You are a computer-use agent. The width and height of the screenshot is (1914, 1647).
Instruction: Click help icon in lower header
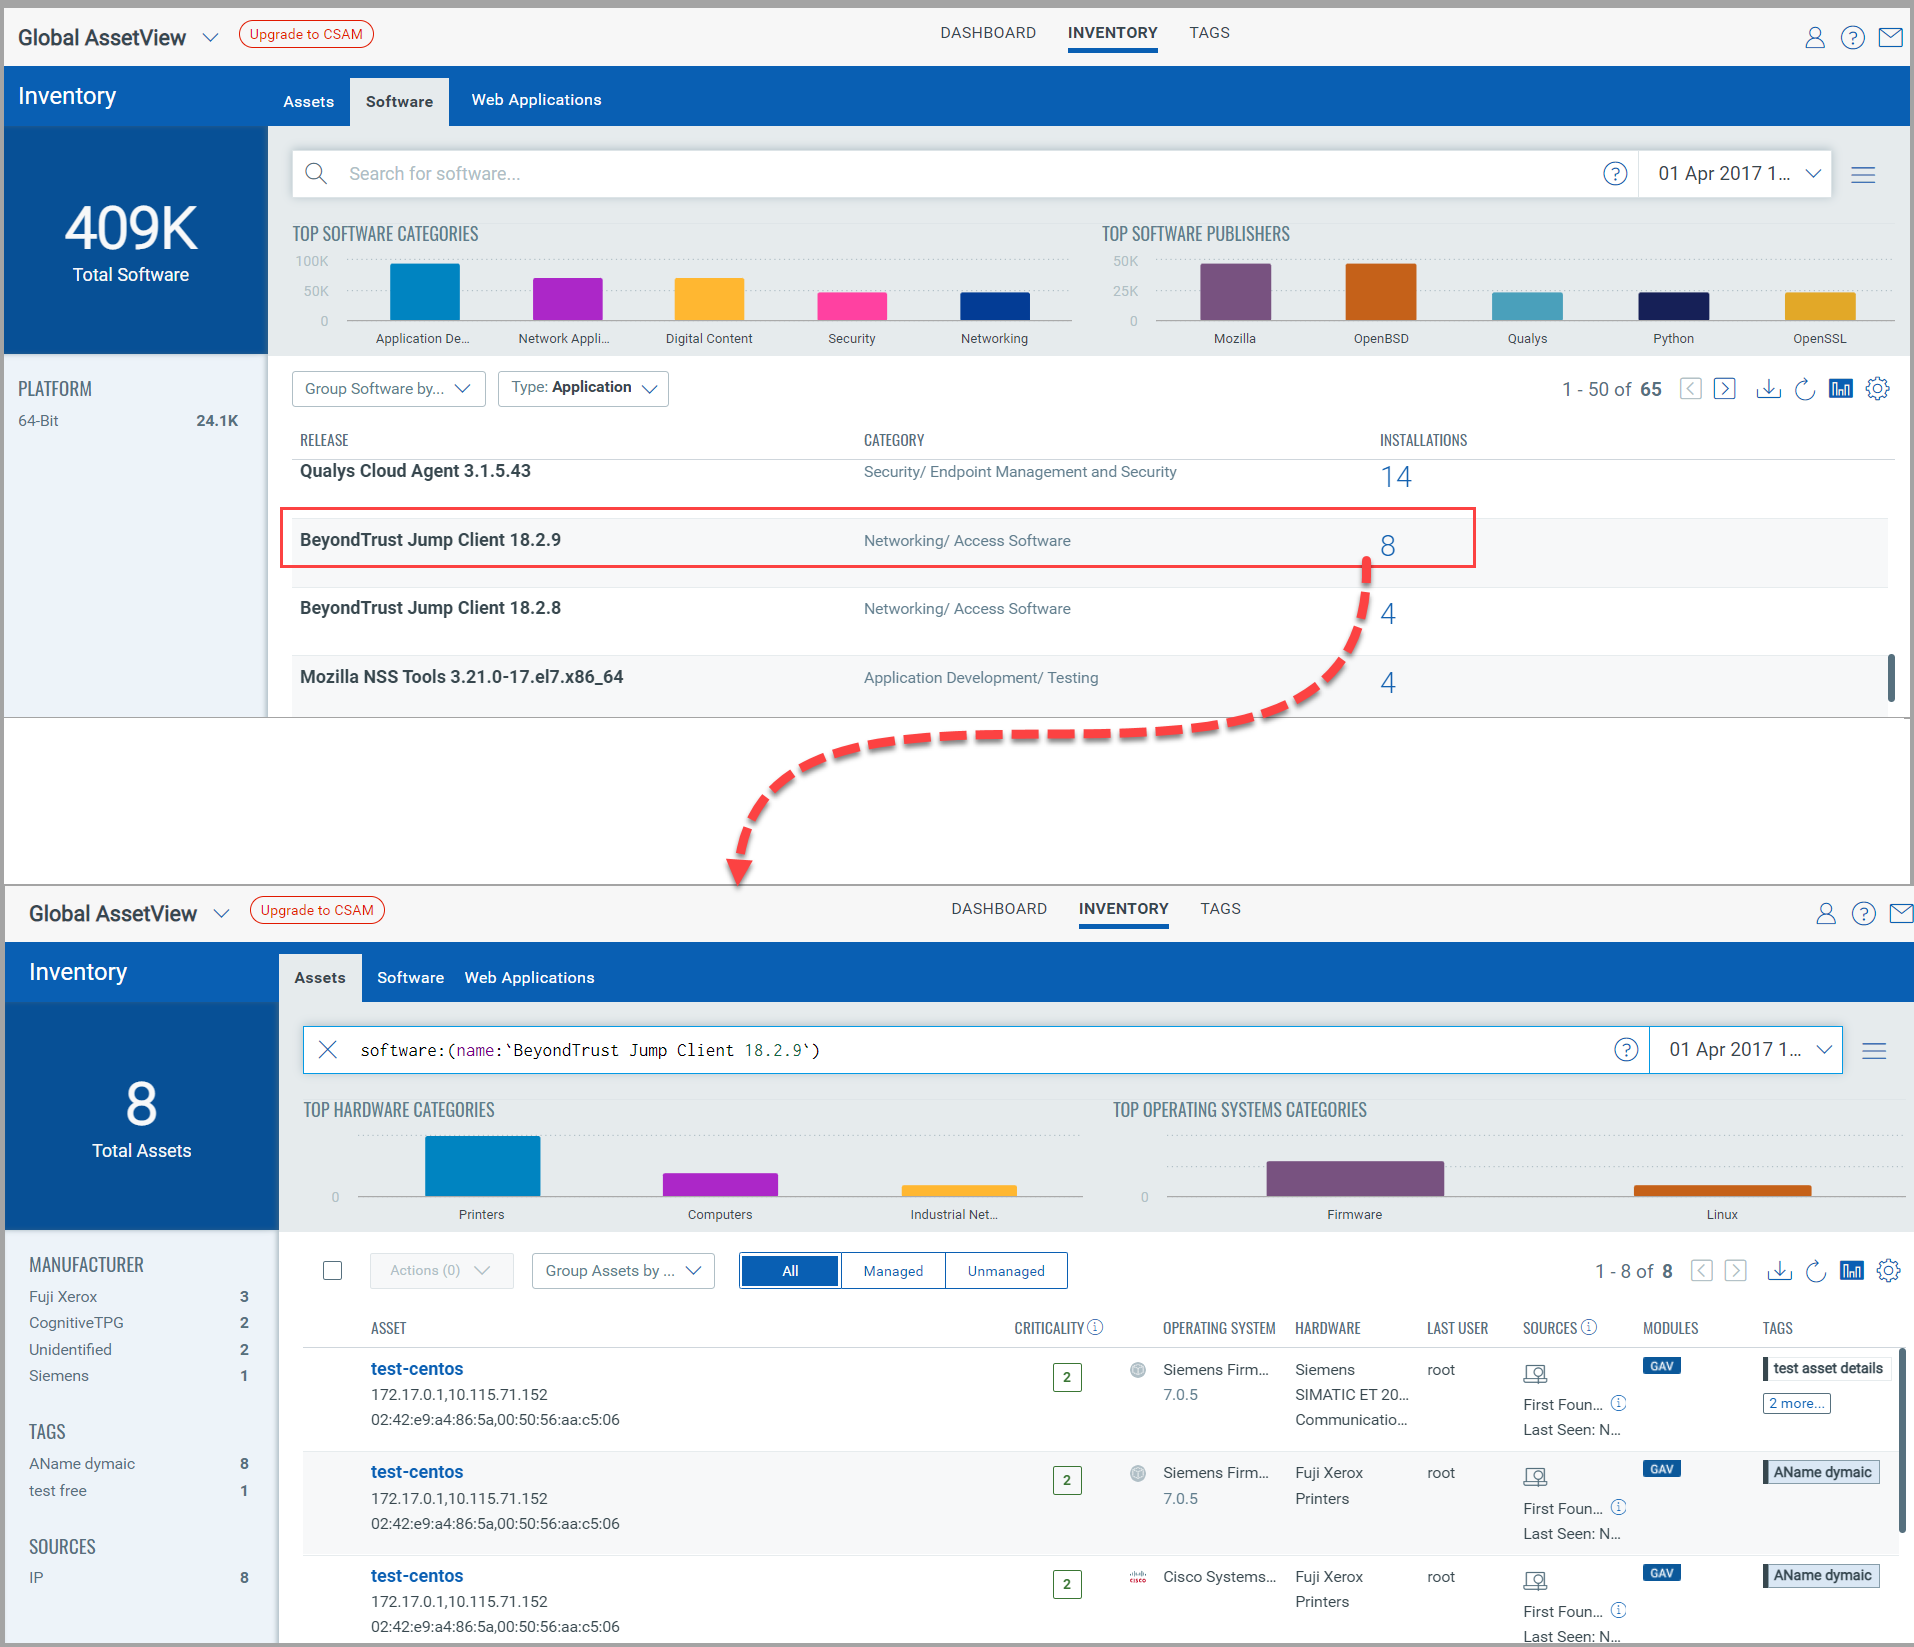[1864, 914]
